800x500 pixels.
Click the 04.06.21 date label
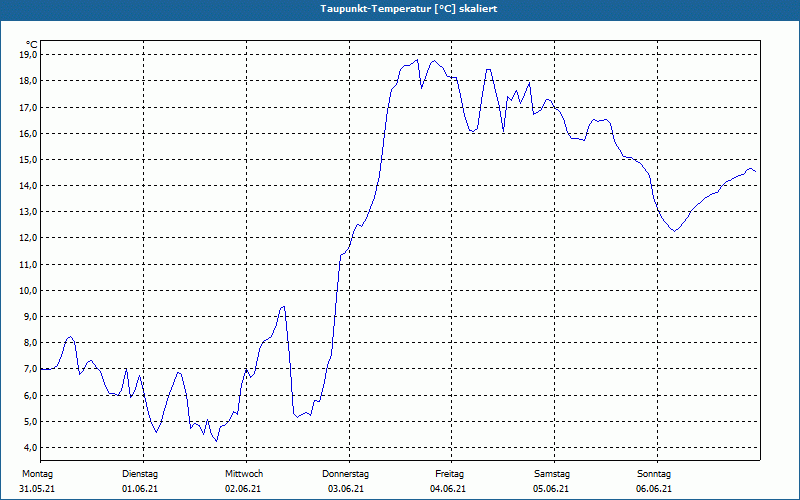[448, 489]
